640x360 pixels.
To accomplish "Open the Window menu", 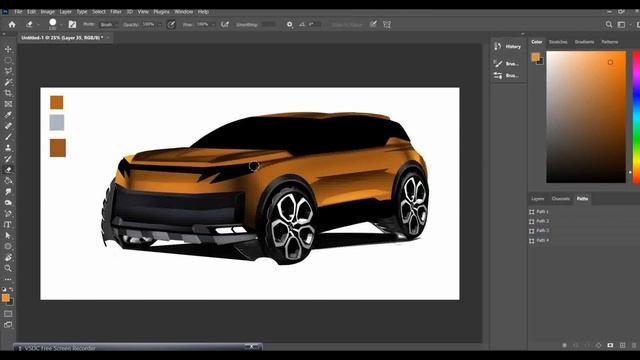I will (184, 12).
